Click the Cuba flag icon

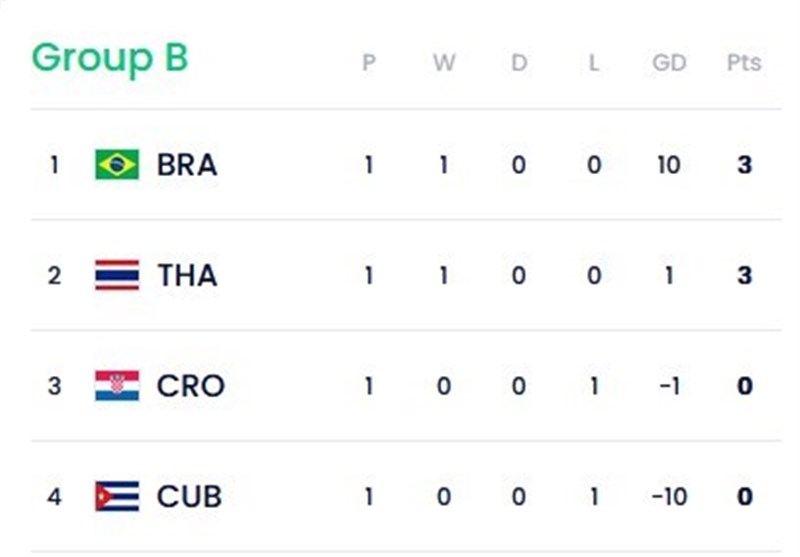pos(117,496)
